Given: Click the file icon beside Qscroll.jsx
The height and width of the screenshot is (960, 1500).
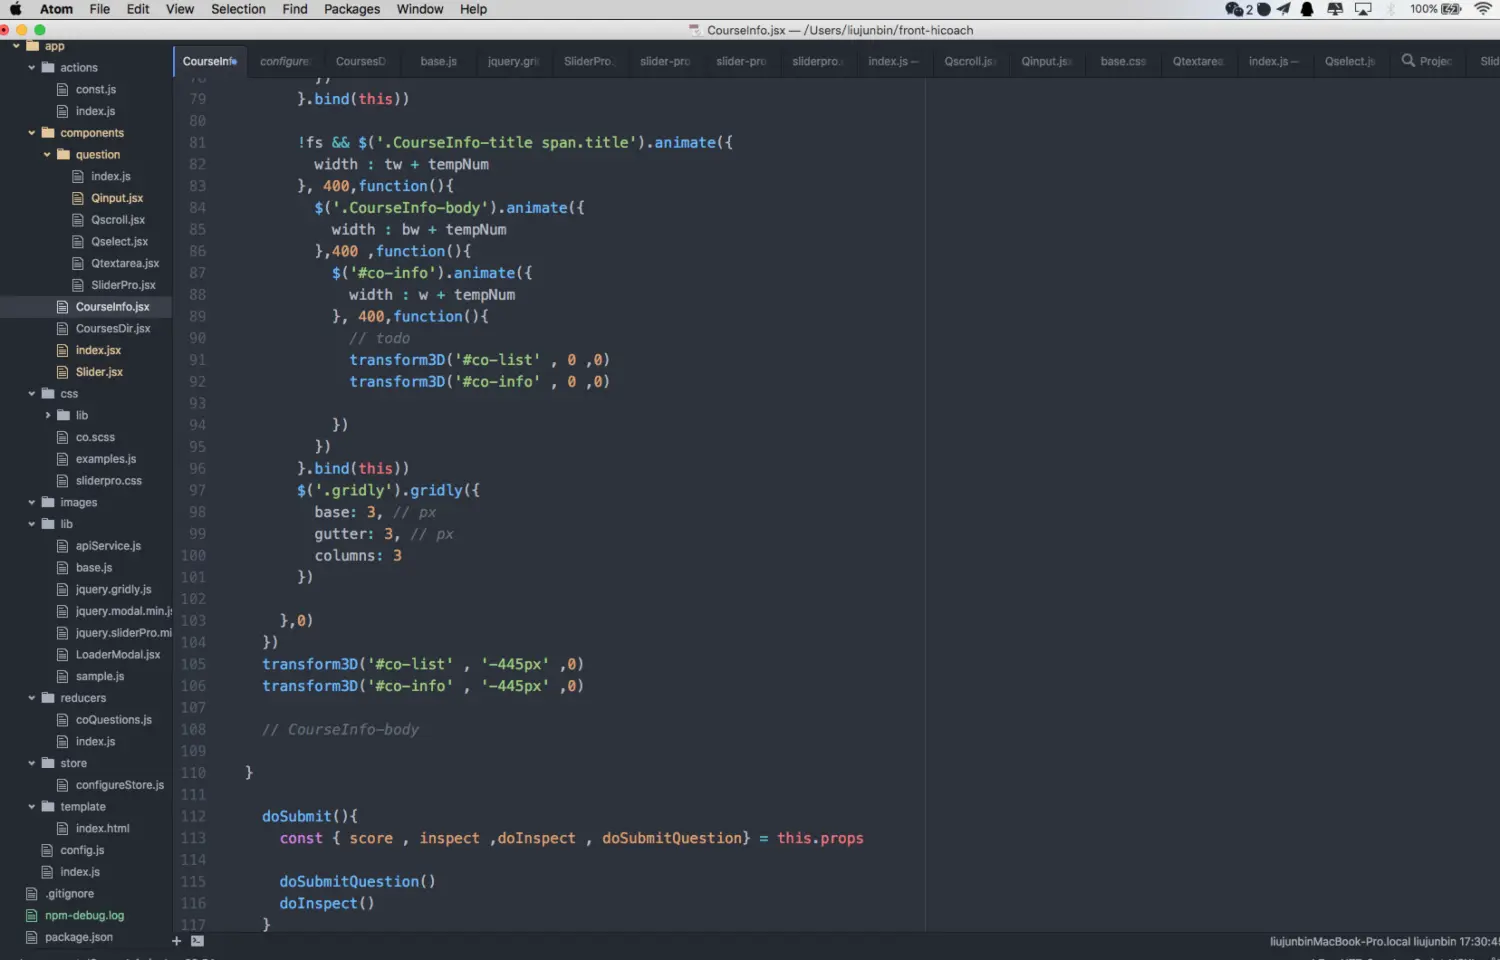Looking at the screenshot, I should [x=78, y=220].
